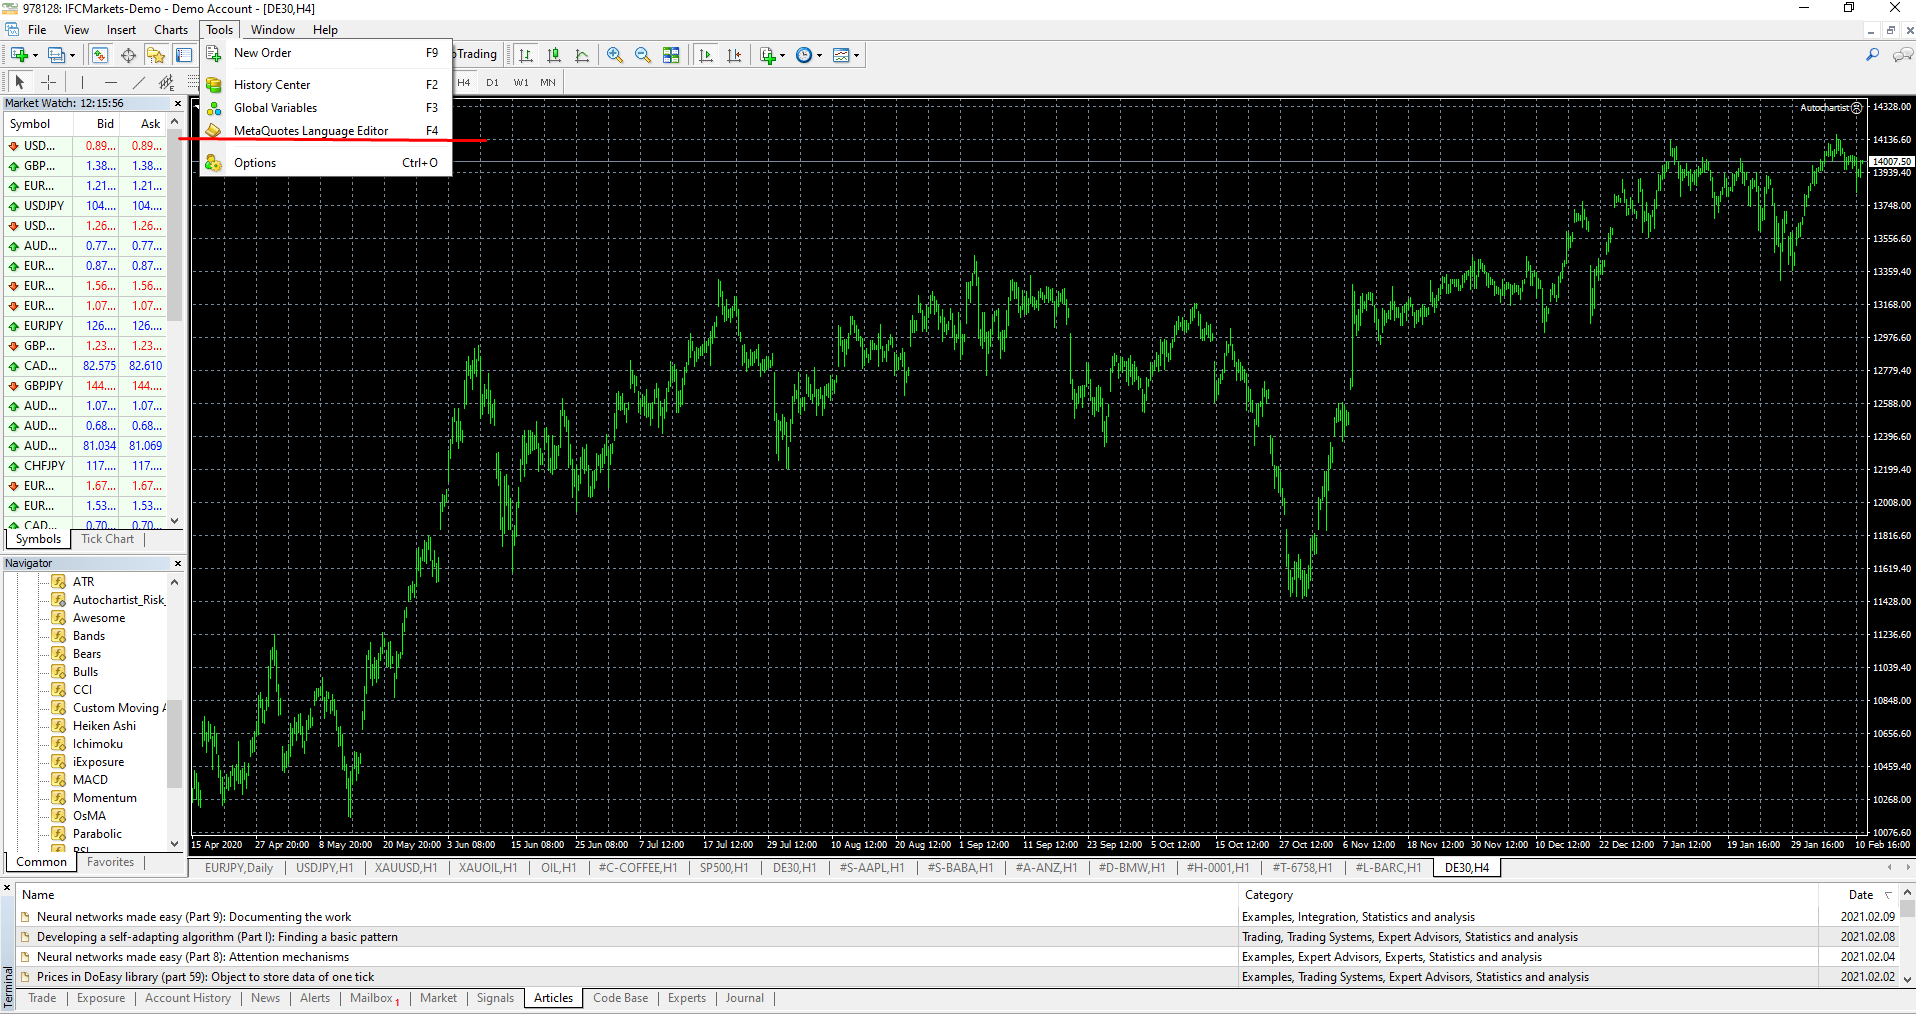Viewport: 1916px width, 1015px height.
Task: Toggle the Market Watch panel visibility
Action: click(98, 55)
